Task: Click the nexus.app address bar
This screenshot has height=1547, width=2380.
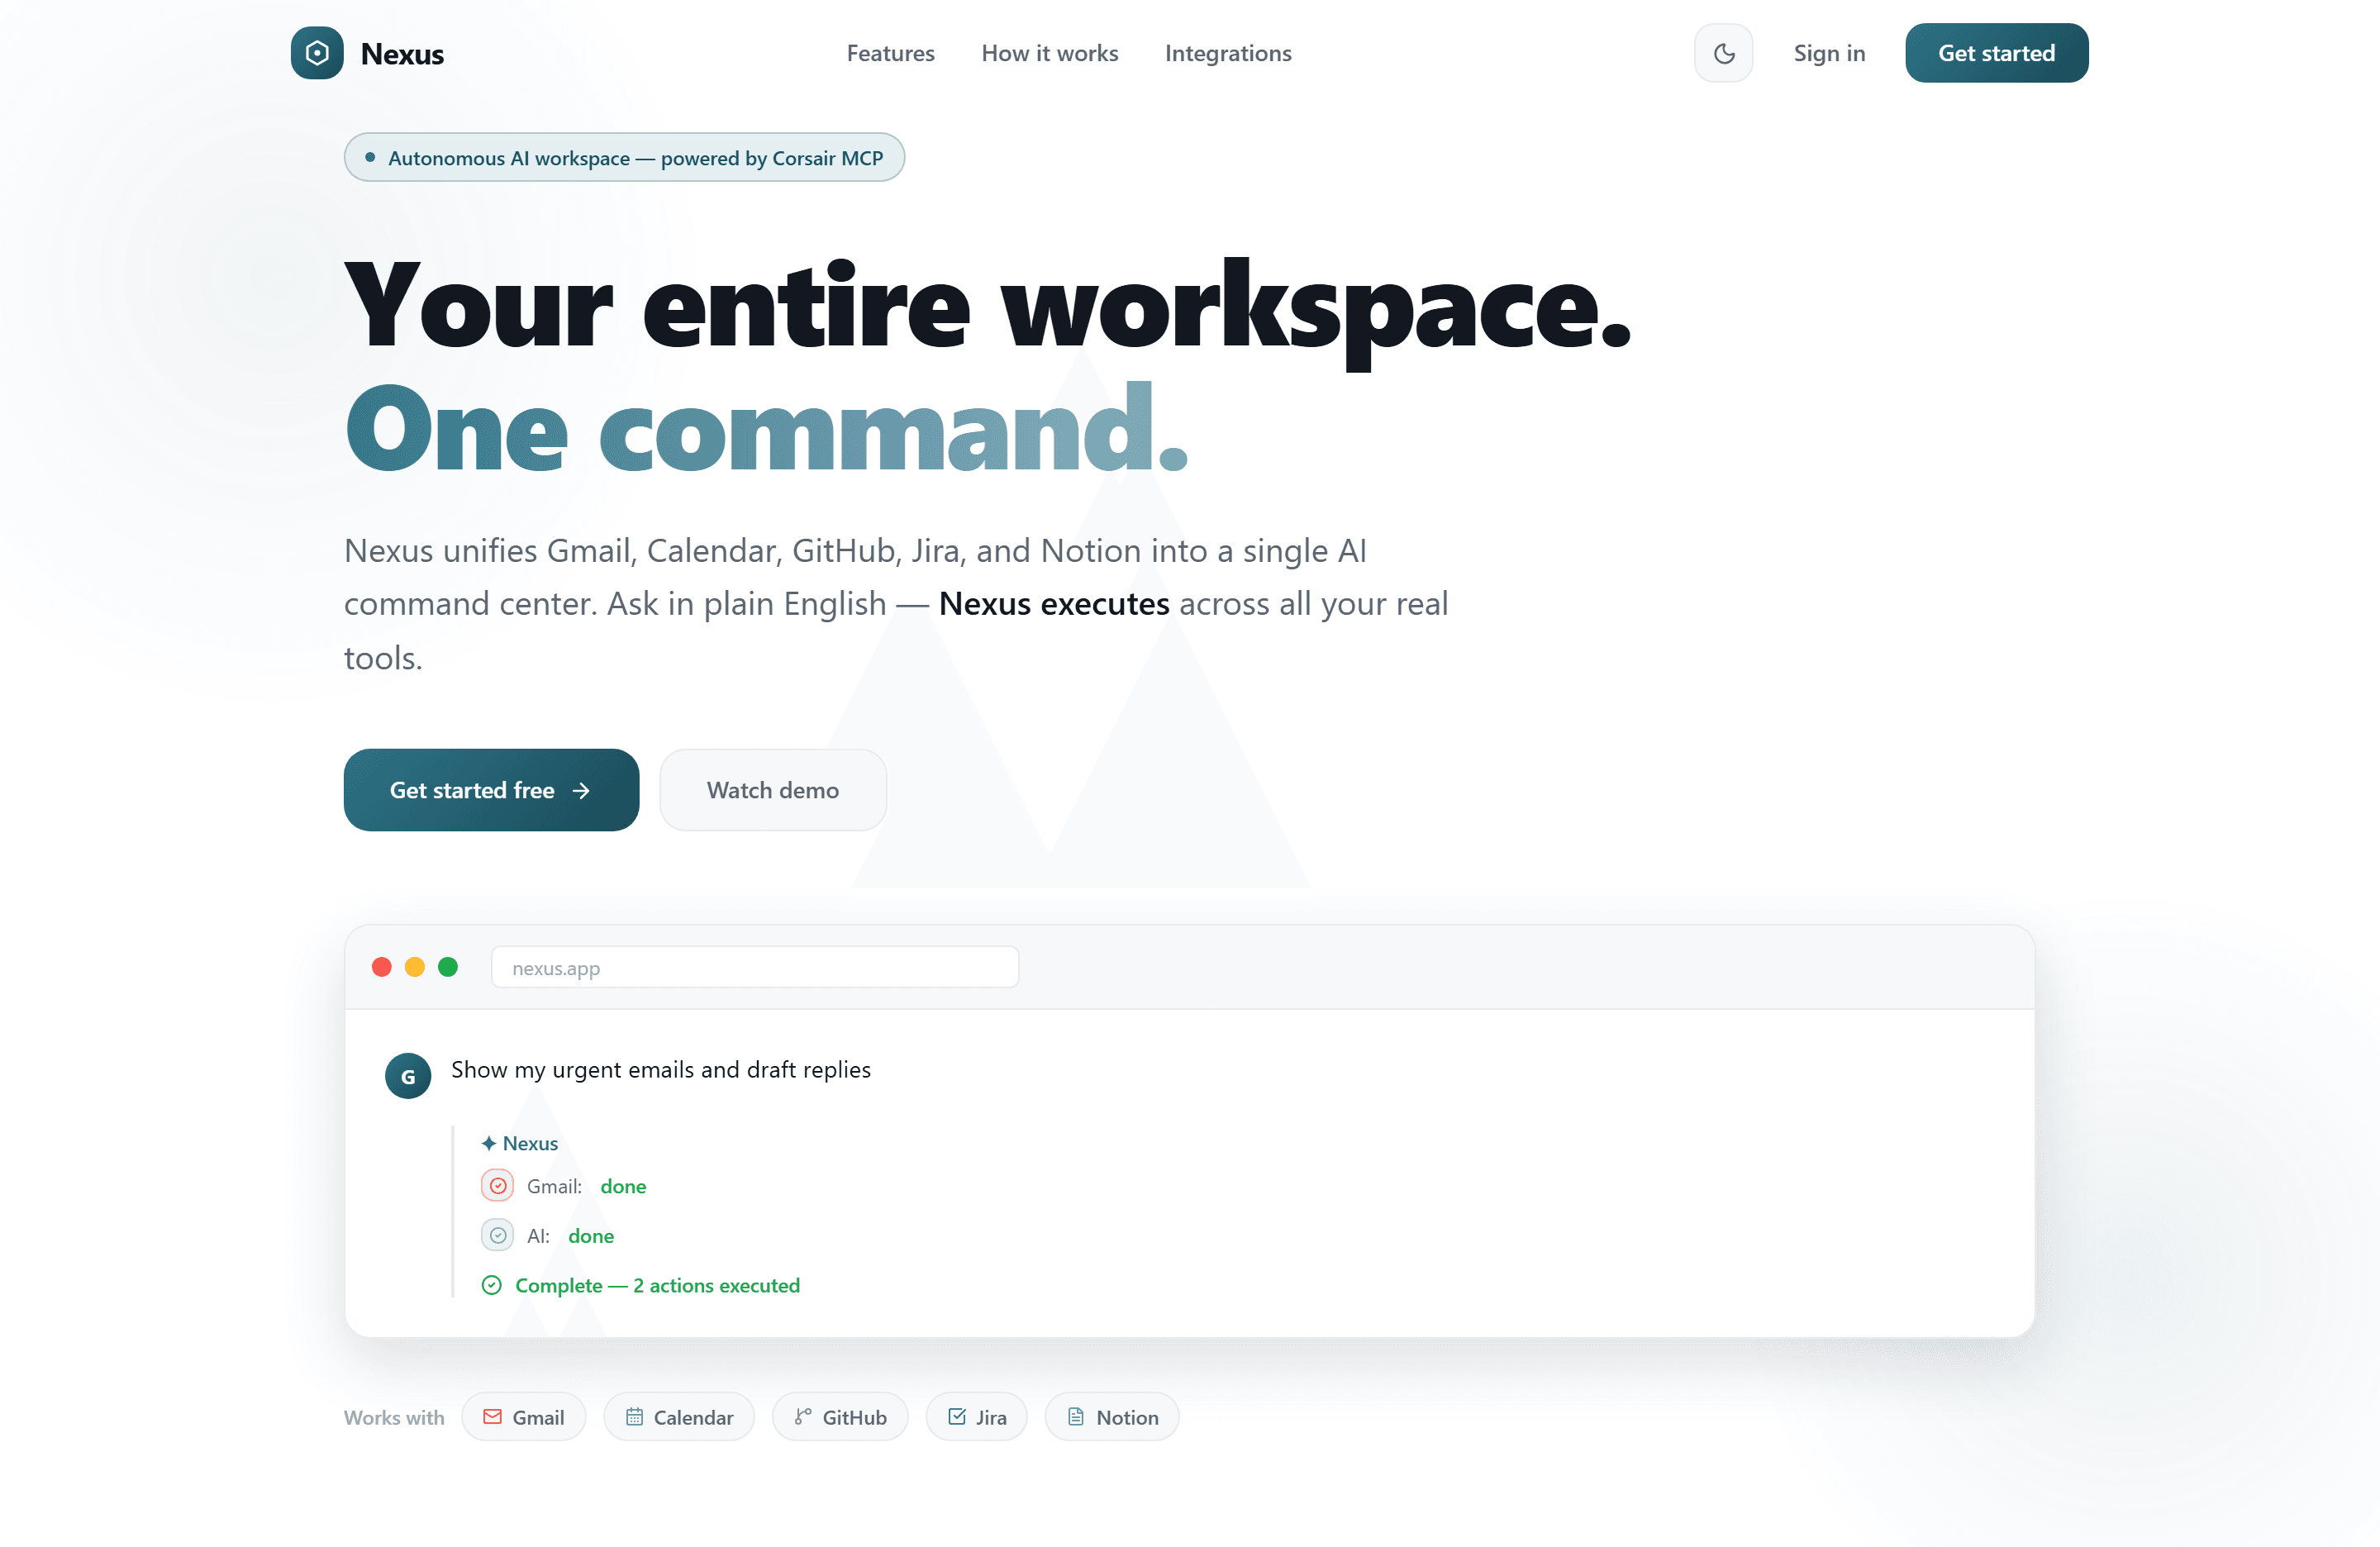Action: [755, 967]
